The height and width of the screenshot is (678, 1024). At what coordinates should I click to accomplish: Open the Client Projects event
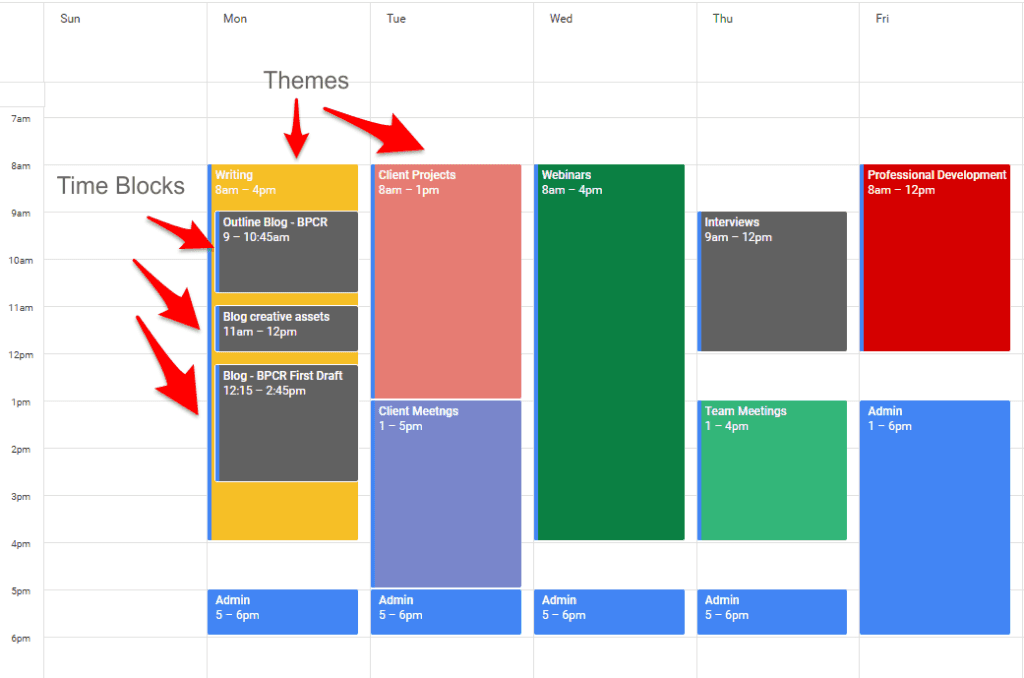pos(447,280)
